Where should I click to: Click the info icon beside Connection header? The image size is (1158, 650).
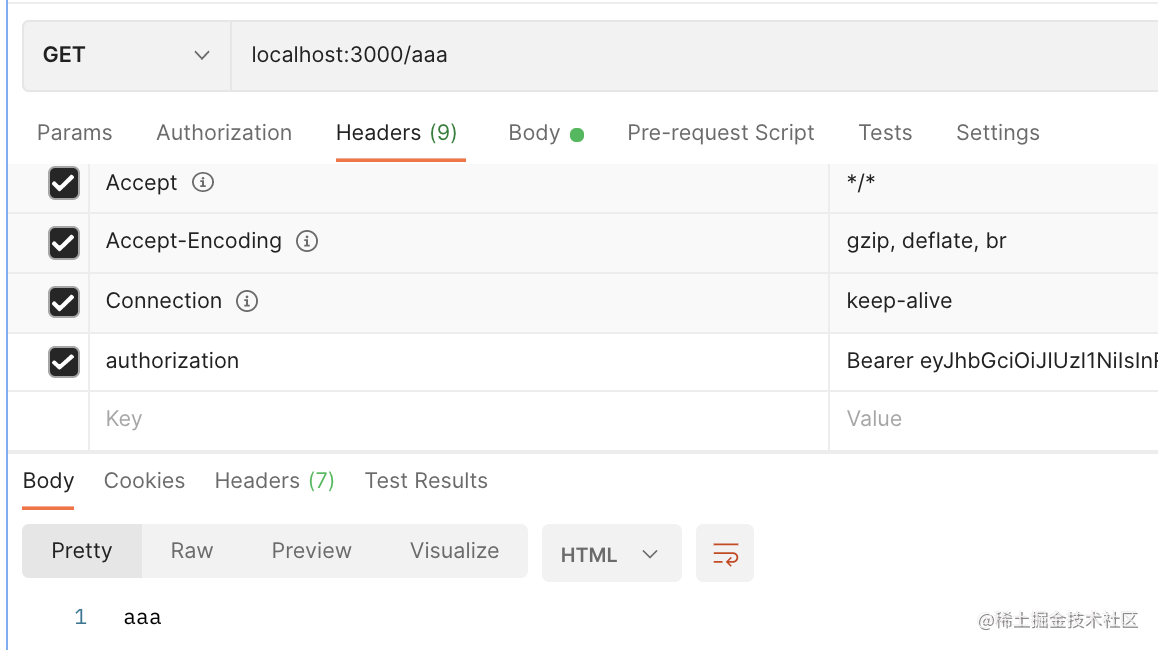247,301
